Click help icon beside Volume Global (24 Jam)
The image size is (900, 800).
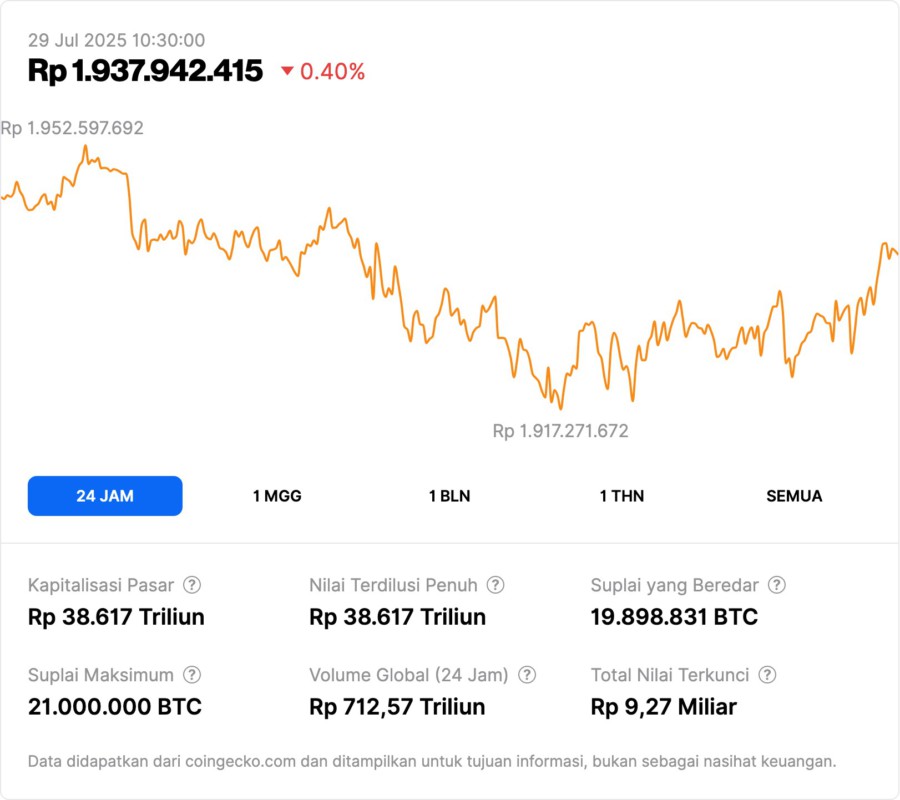[x=527, y=675]
